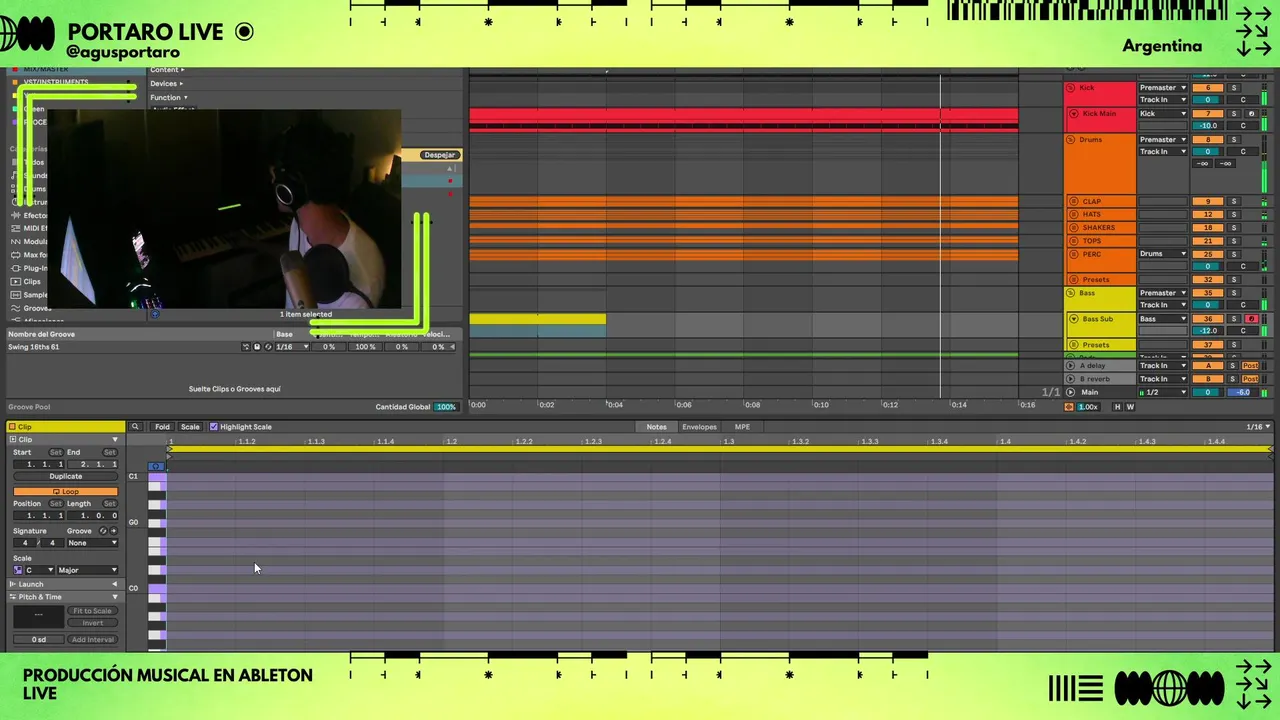
Task: Open the clip Groove dropdown showing None
Action: coord(92,543)
